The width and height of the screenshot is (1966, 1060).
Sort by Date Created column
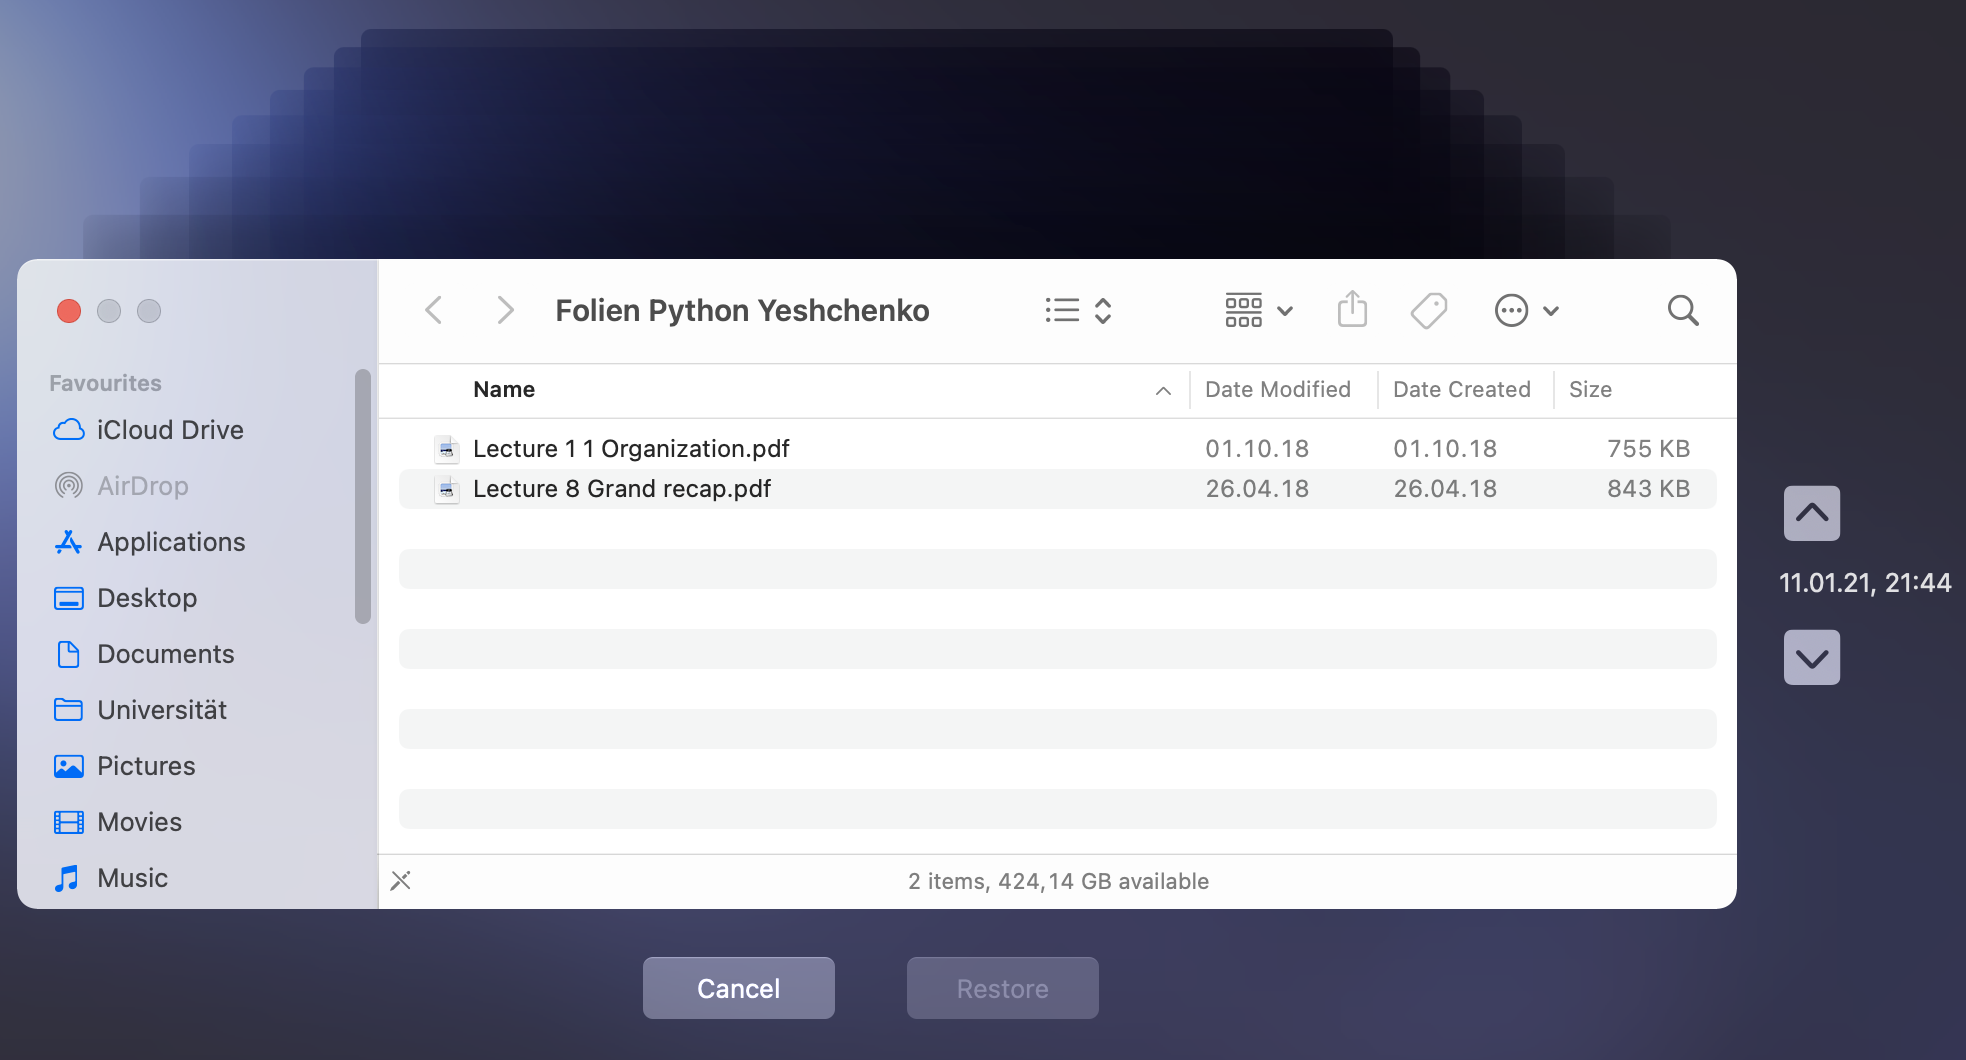click(x=1461, y=389)
